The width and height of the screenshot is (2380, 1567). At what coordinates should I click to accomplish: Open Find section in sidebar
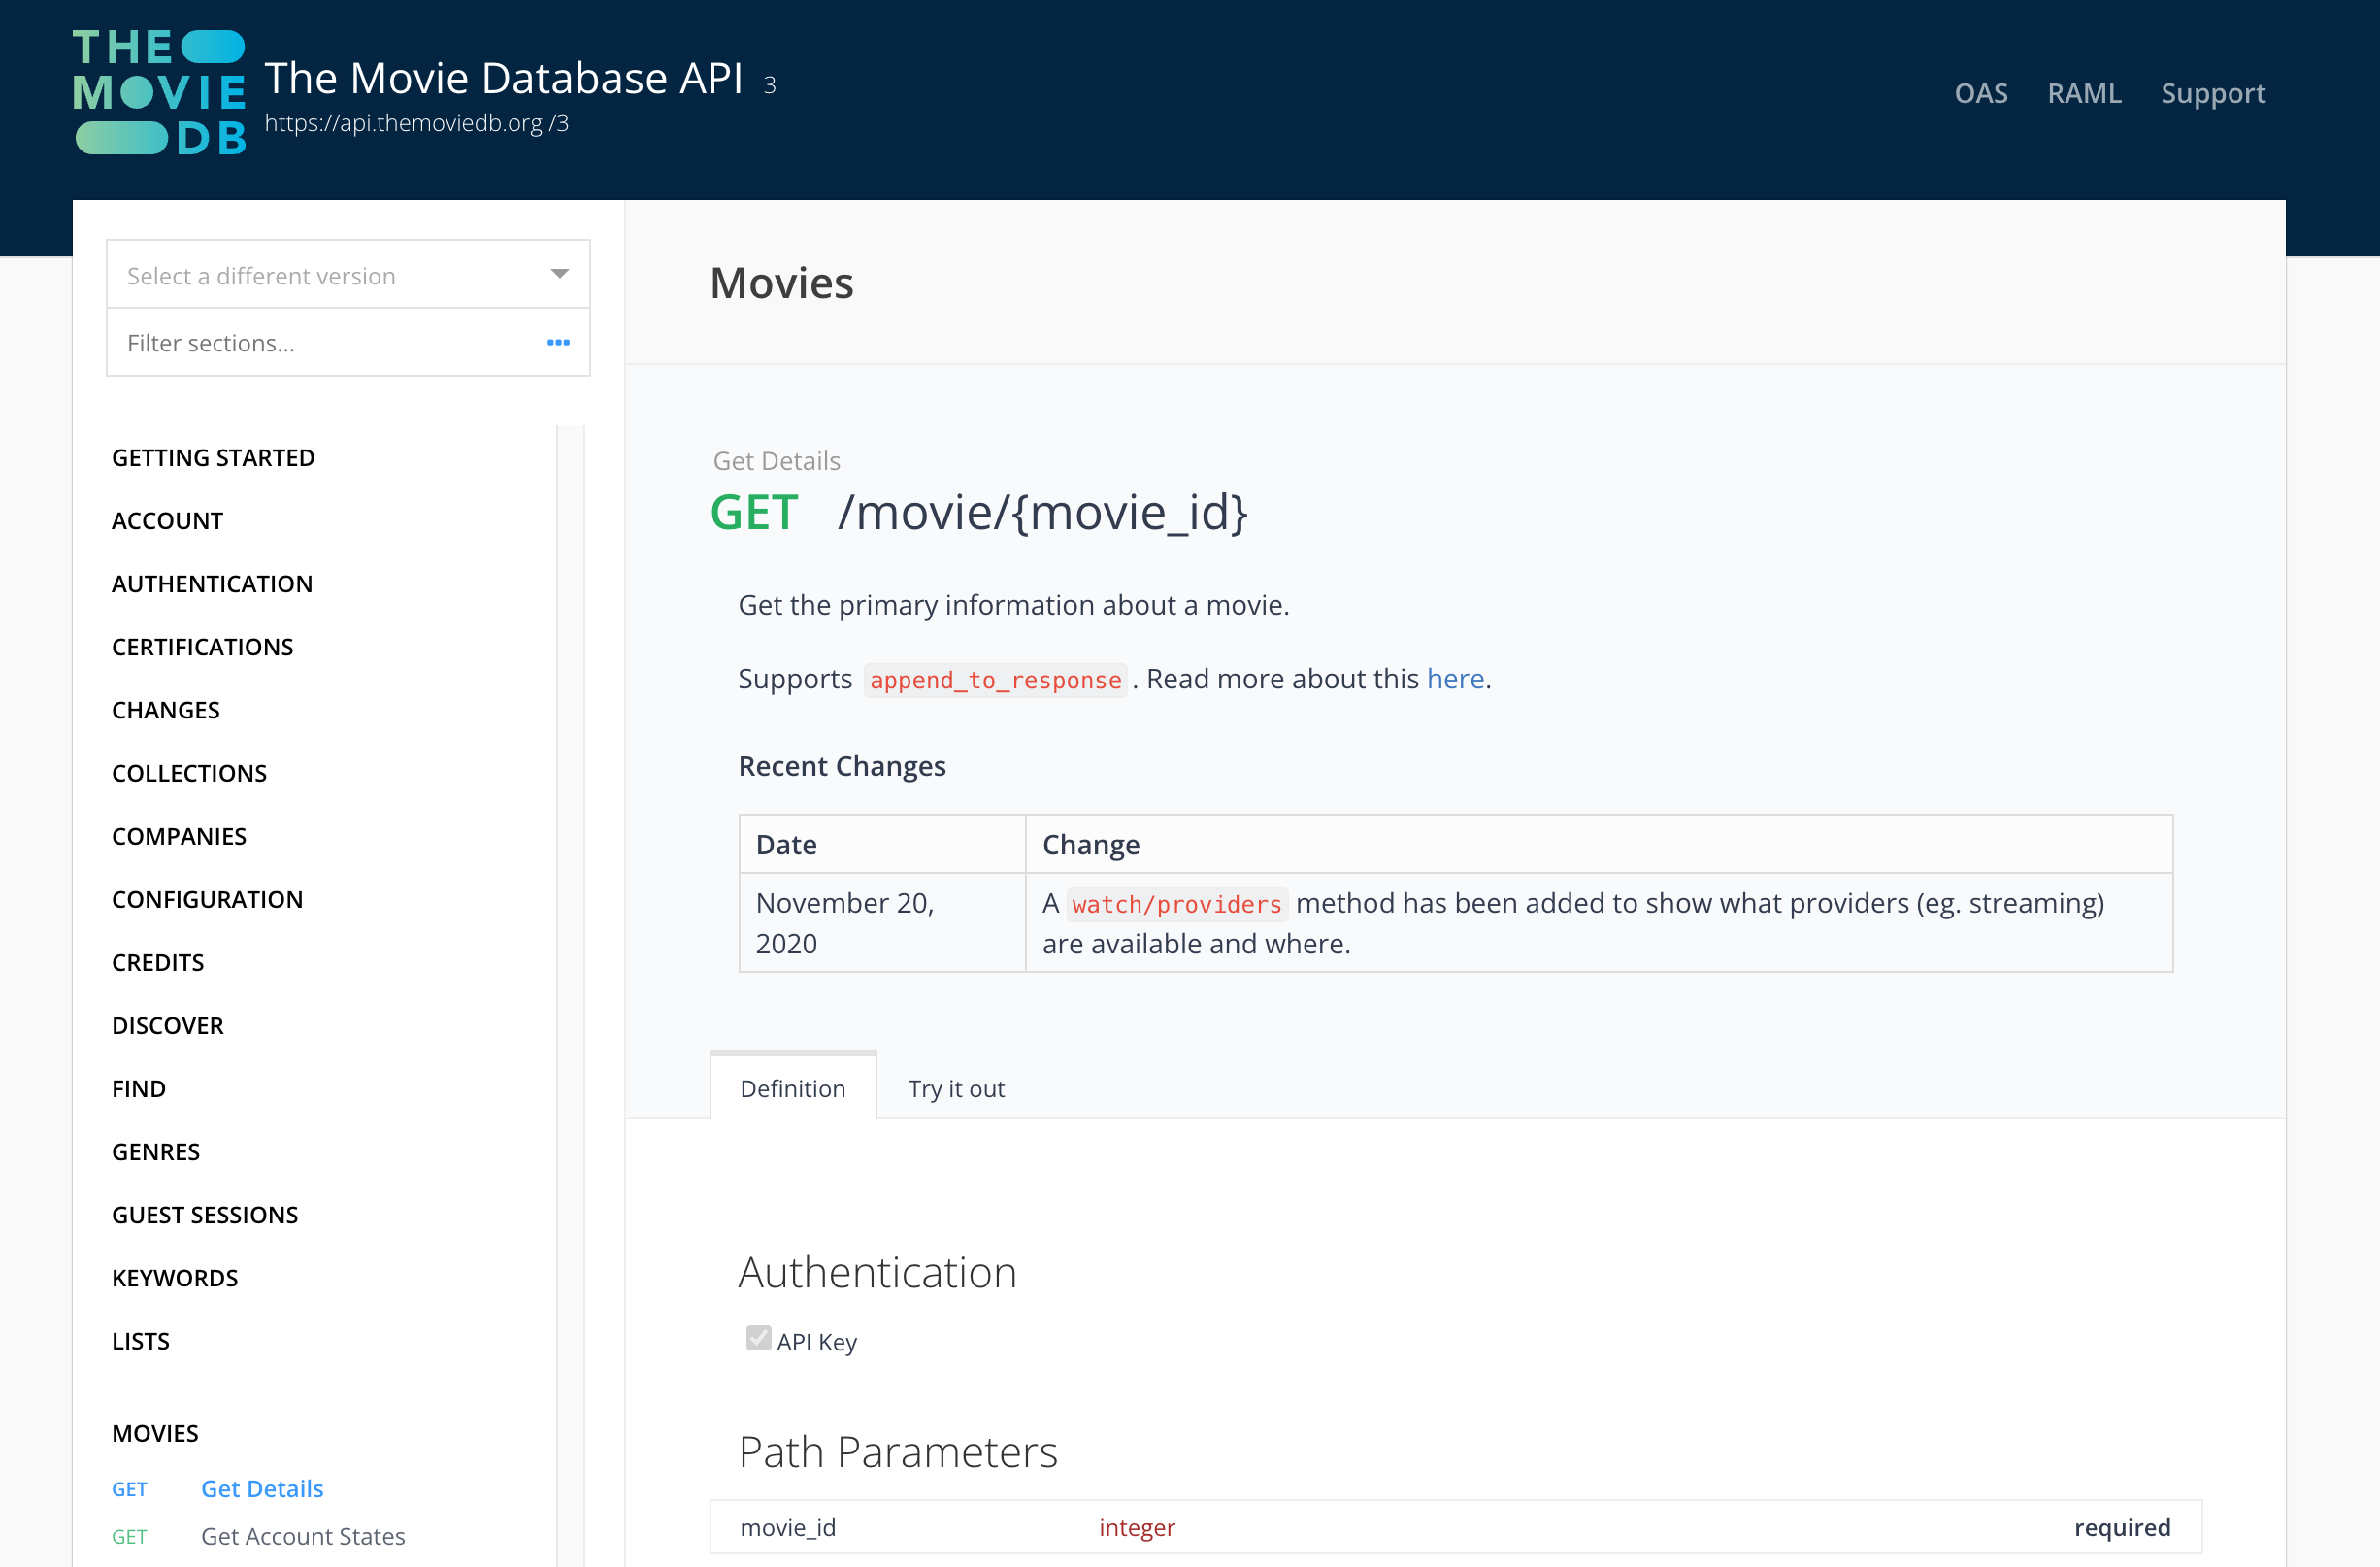(139, 1087)
